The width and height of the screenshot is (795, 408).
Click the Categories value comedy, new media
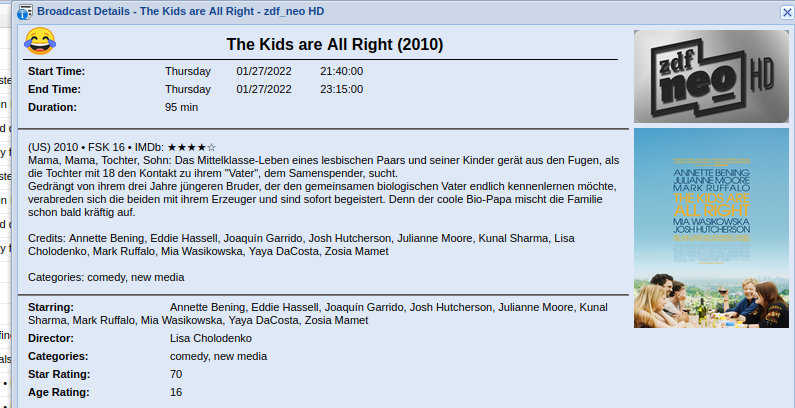point(219,357)
